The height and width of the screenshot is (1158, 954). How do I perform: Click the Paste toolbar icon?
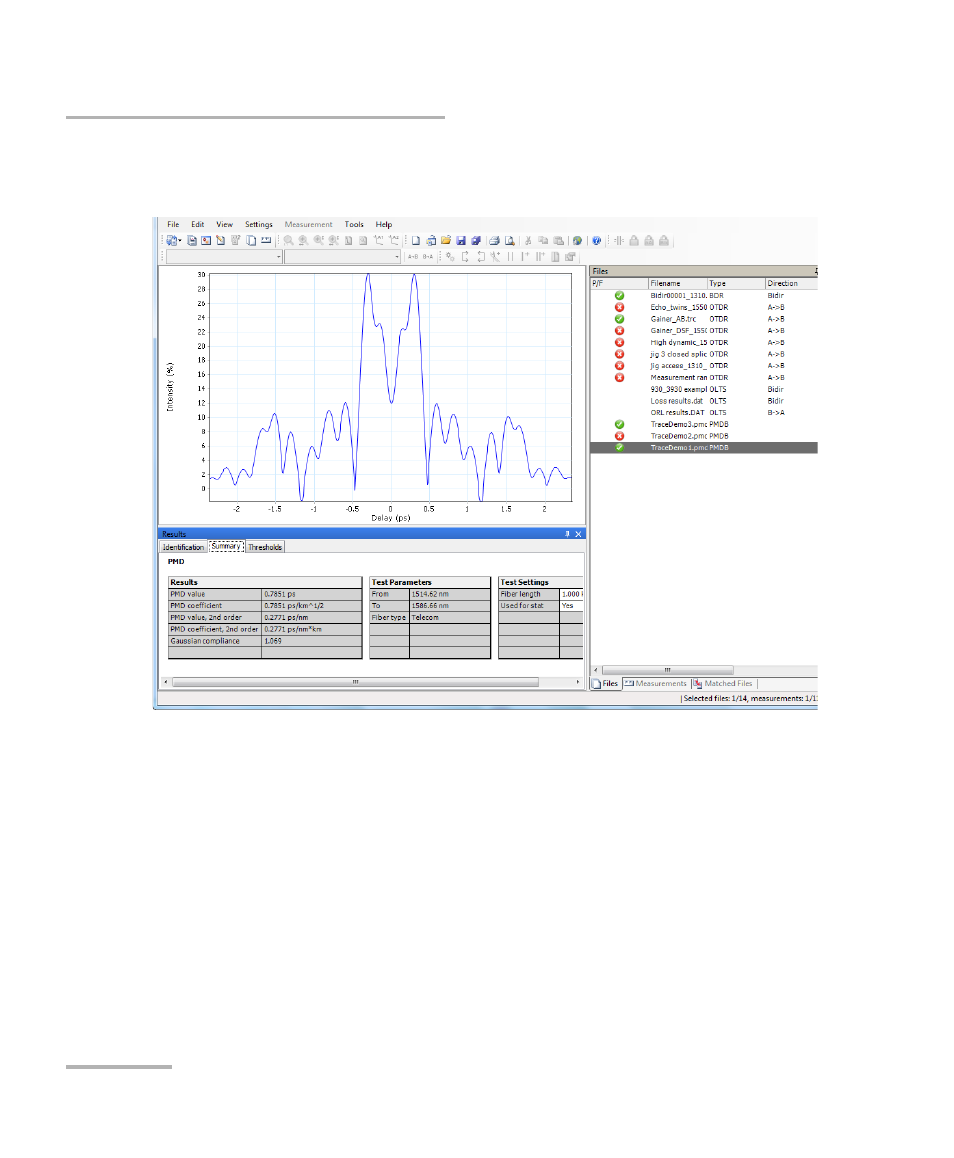click(558, 241)
